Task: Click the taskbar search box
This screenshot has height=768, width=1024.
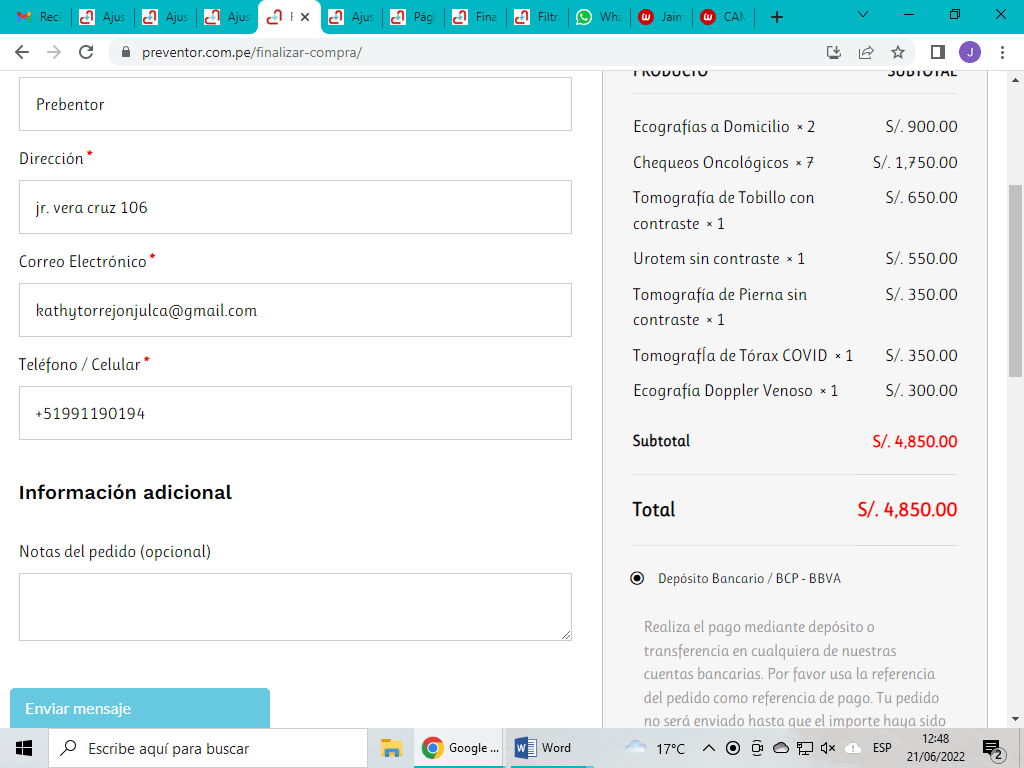Action: pos(208,748)
